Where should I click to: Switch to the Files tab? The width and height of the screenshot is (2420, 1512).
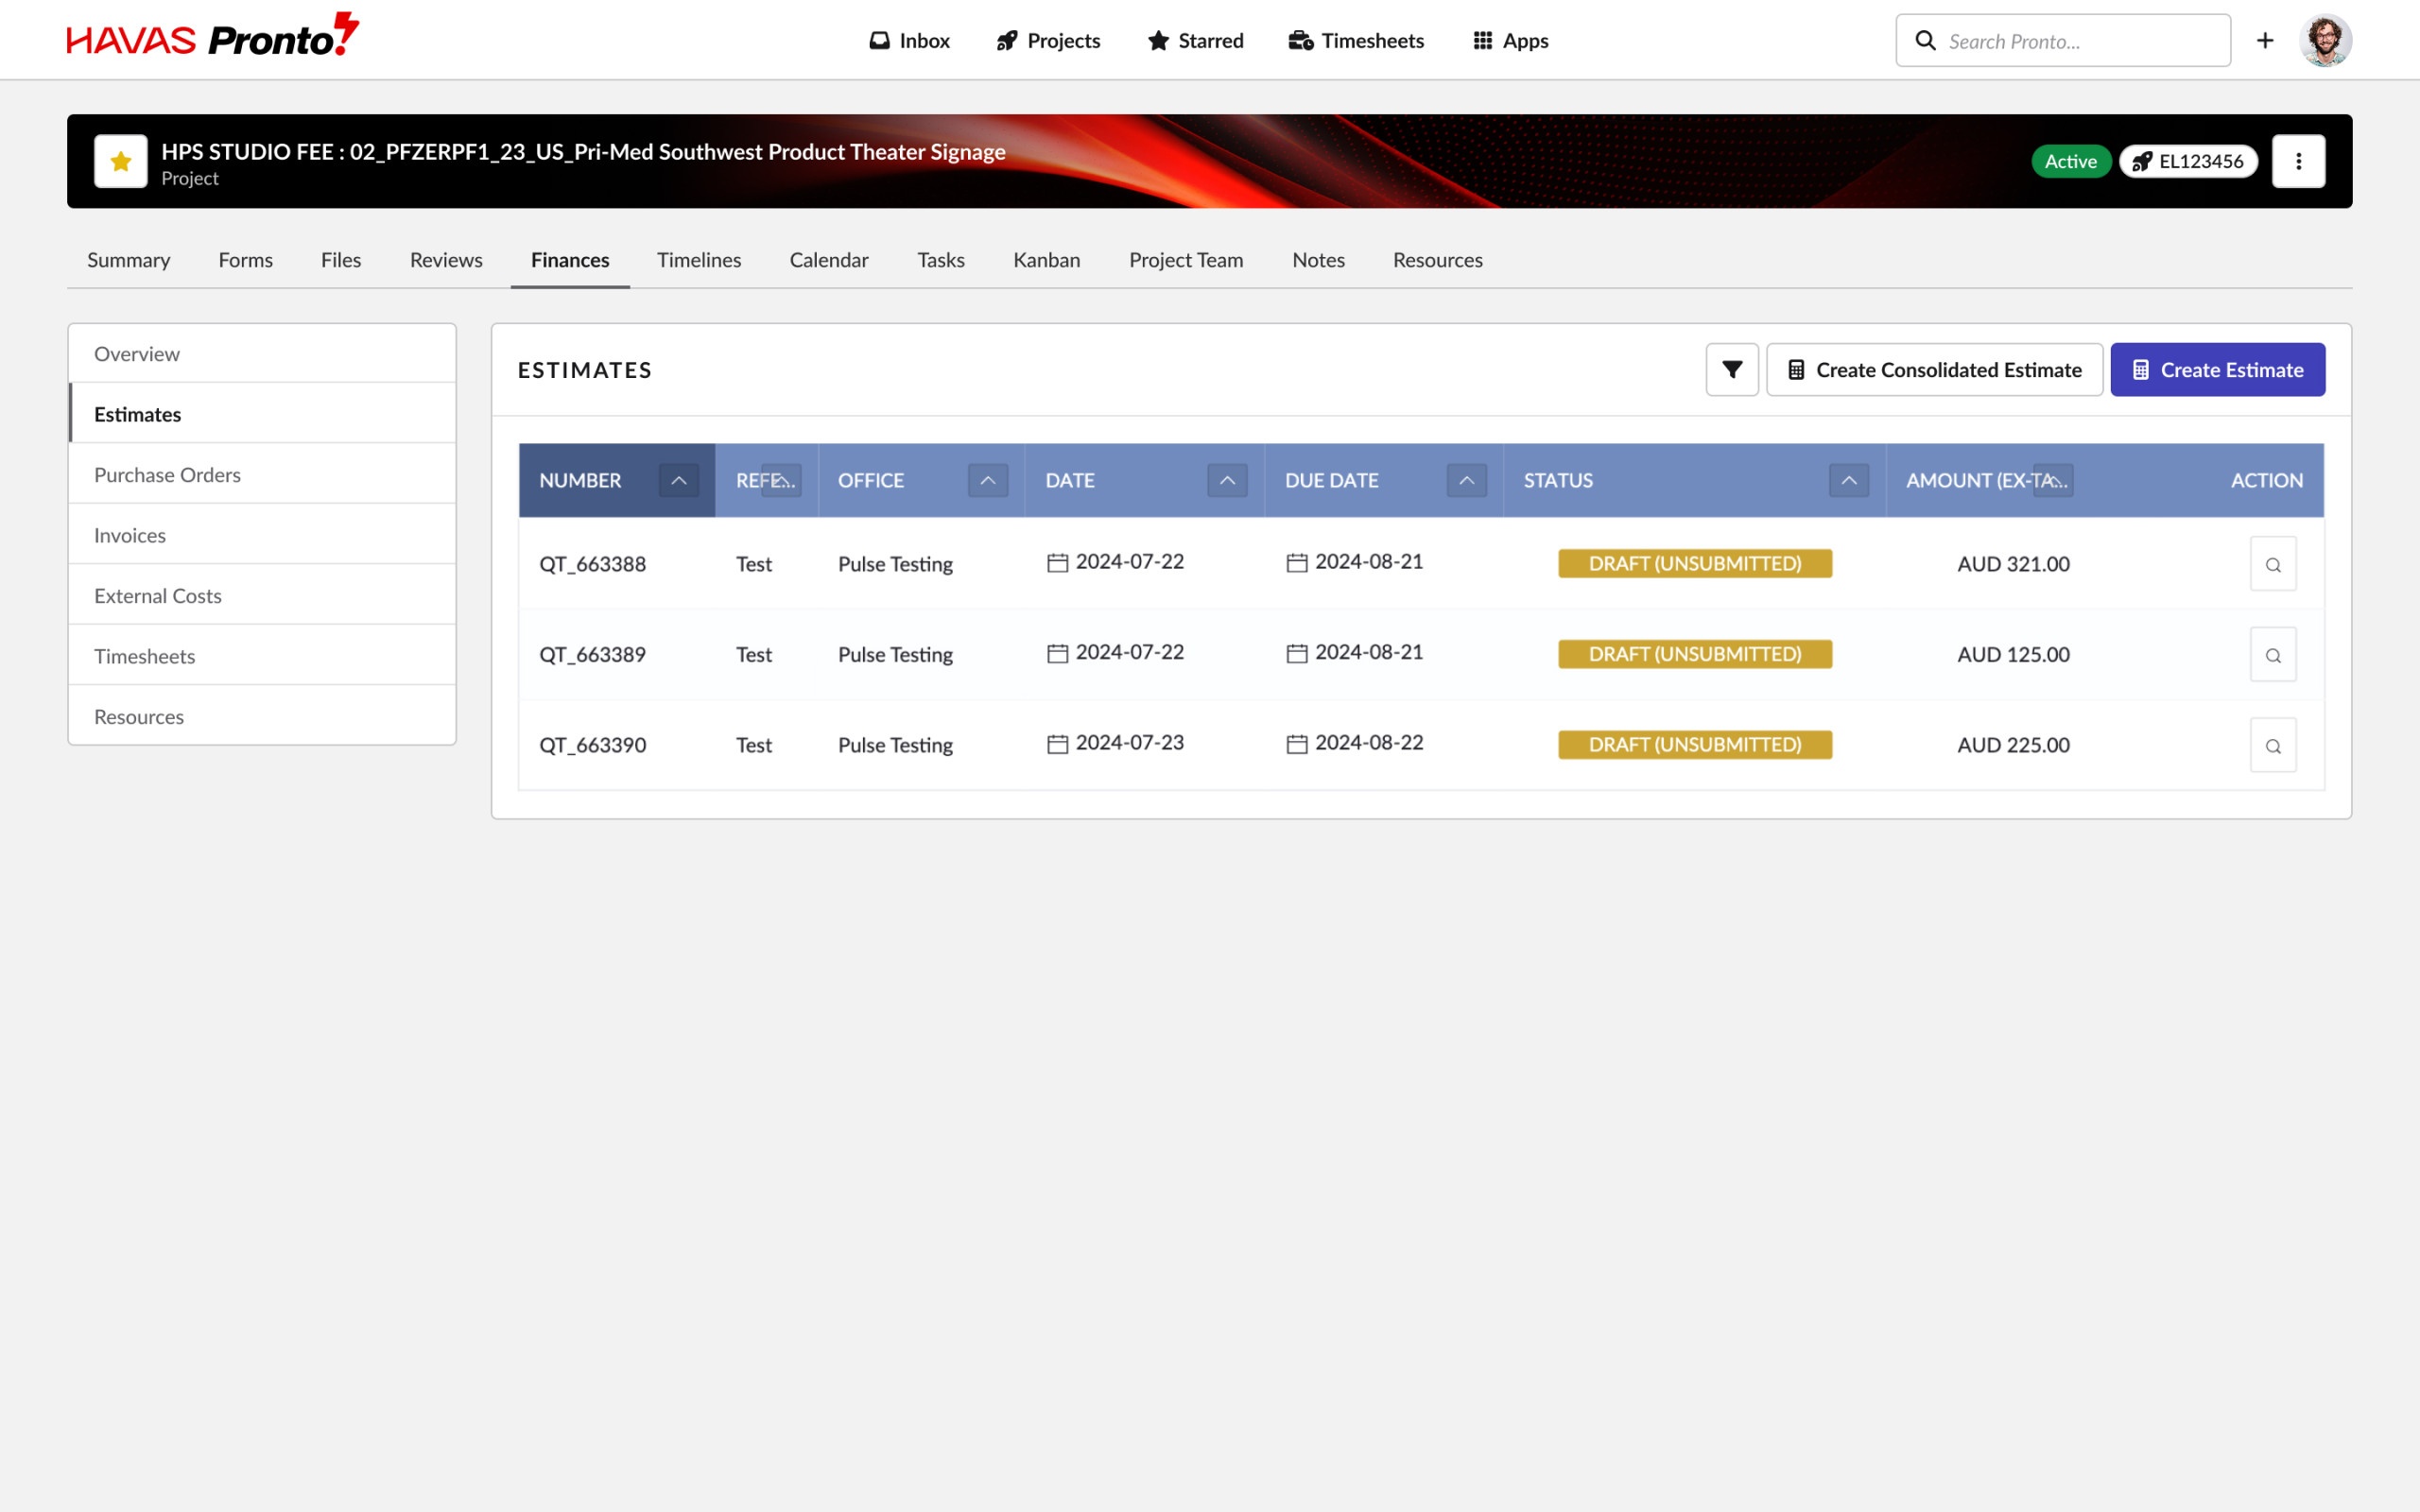341,260
